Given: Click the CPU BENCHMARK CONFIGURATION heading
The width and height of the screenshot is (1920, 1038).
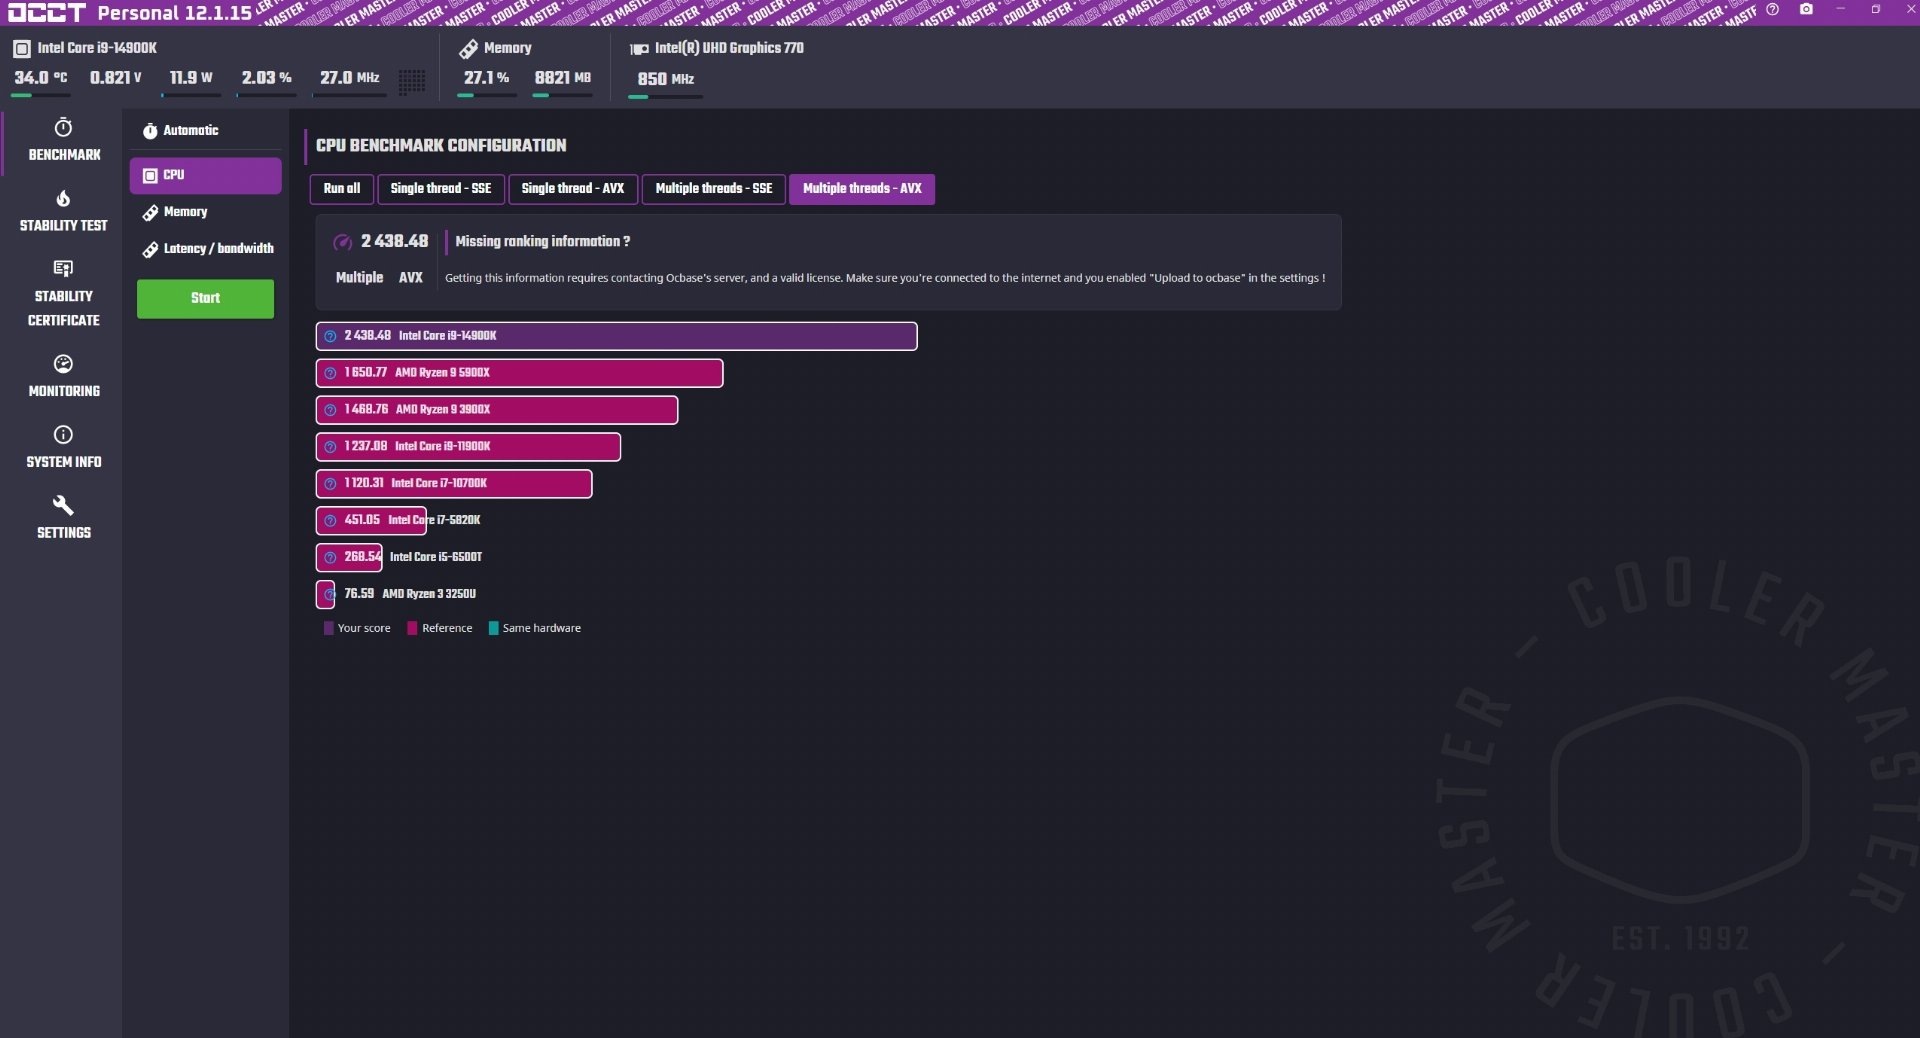Looking at the screenshot, I should [441, 146].
